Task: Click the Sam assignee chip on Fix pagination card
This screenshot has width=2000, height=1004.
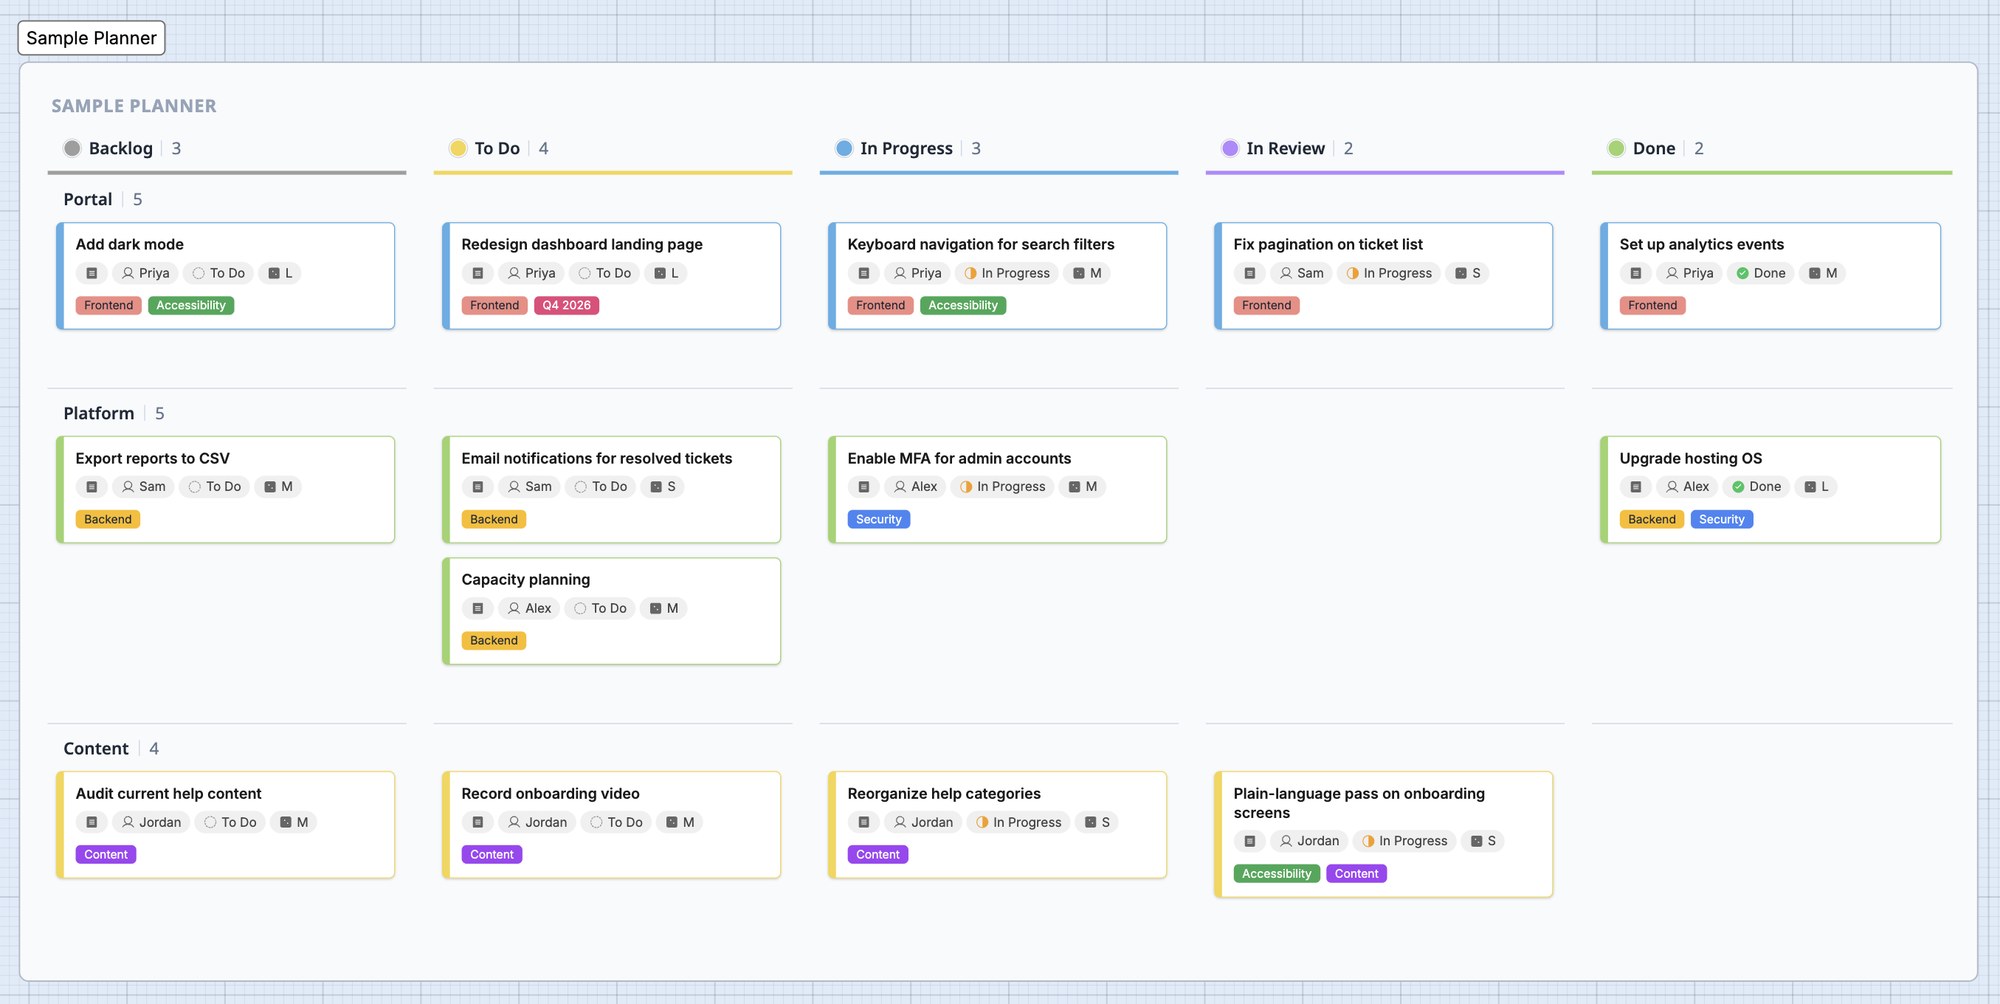Action: (1302, 273)
